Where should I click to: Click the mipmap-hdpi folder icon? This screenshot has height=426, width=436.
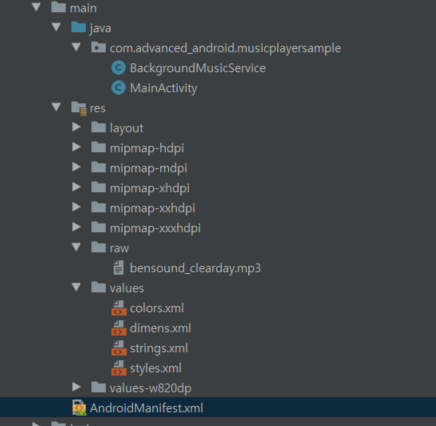(98, 147)
